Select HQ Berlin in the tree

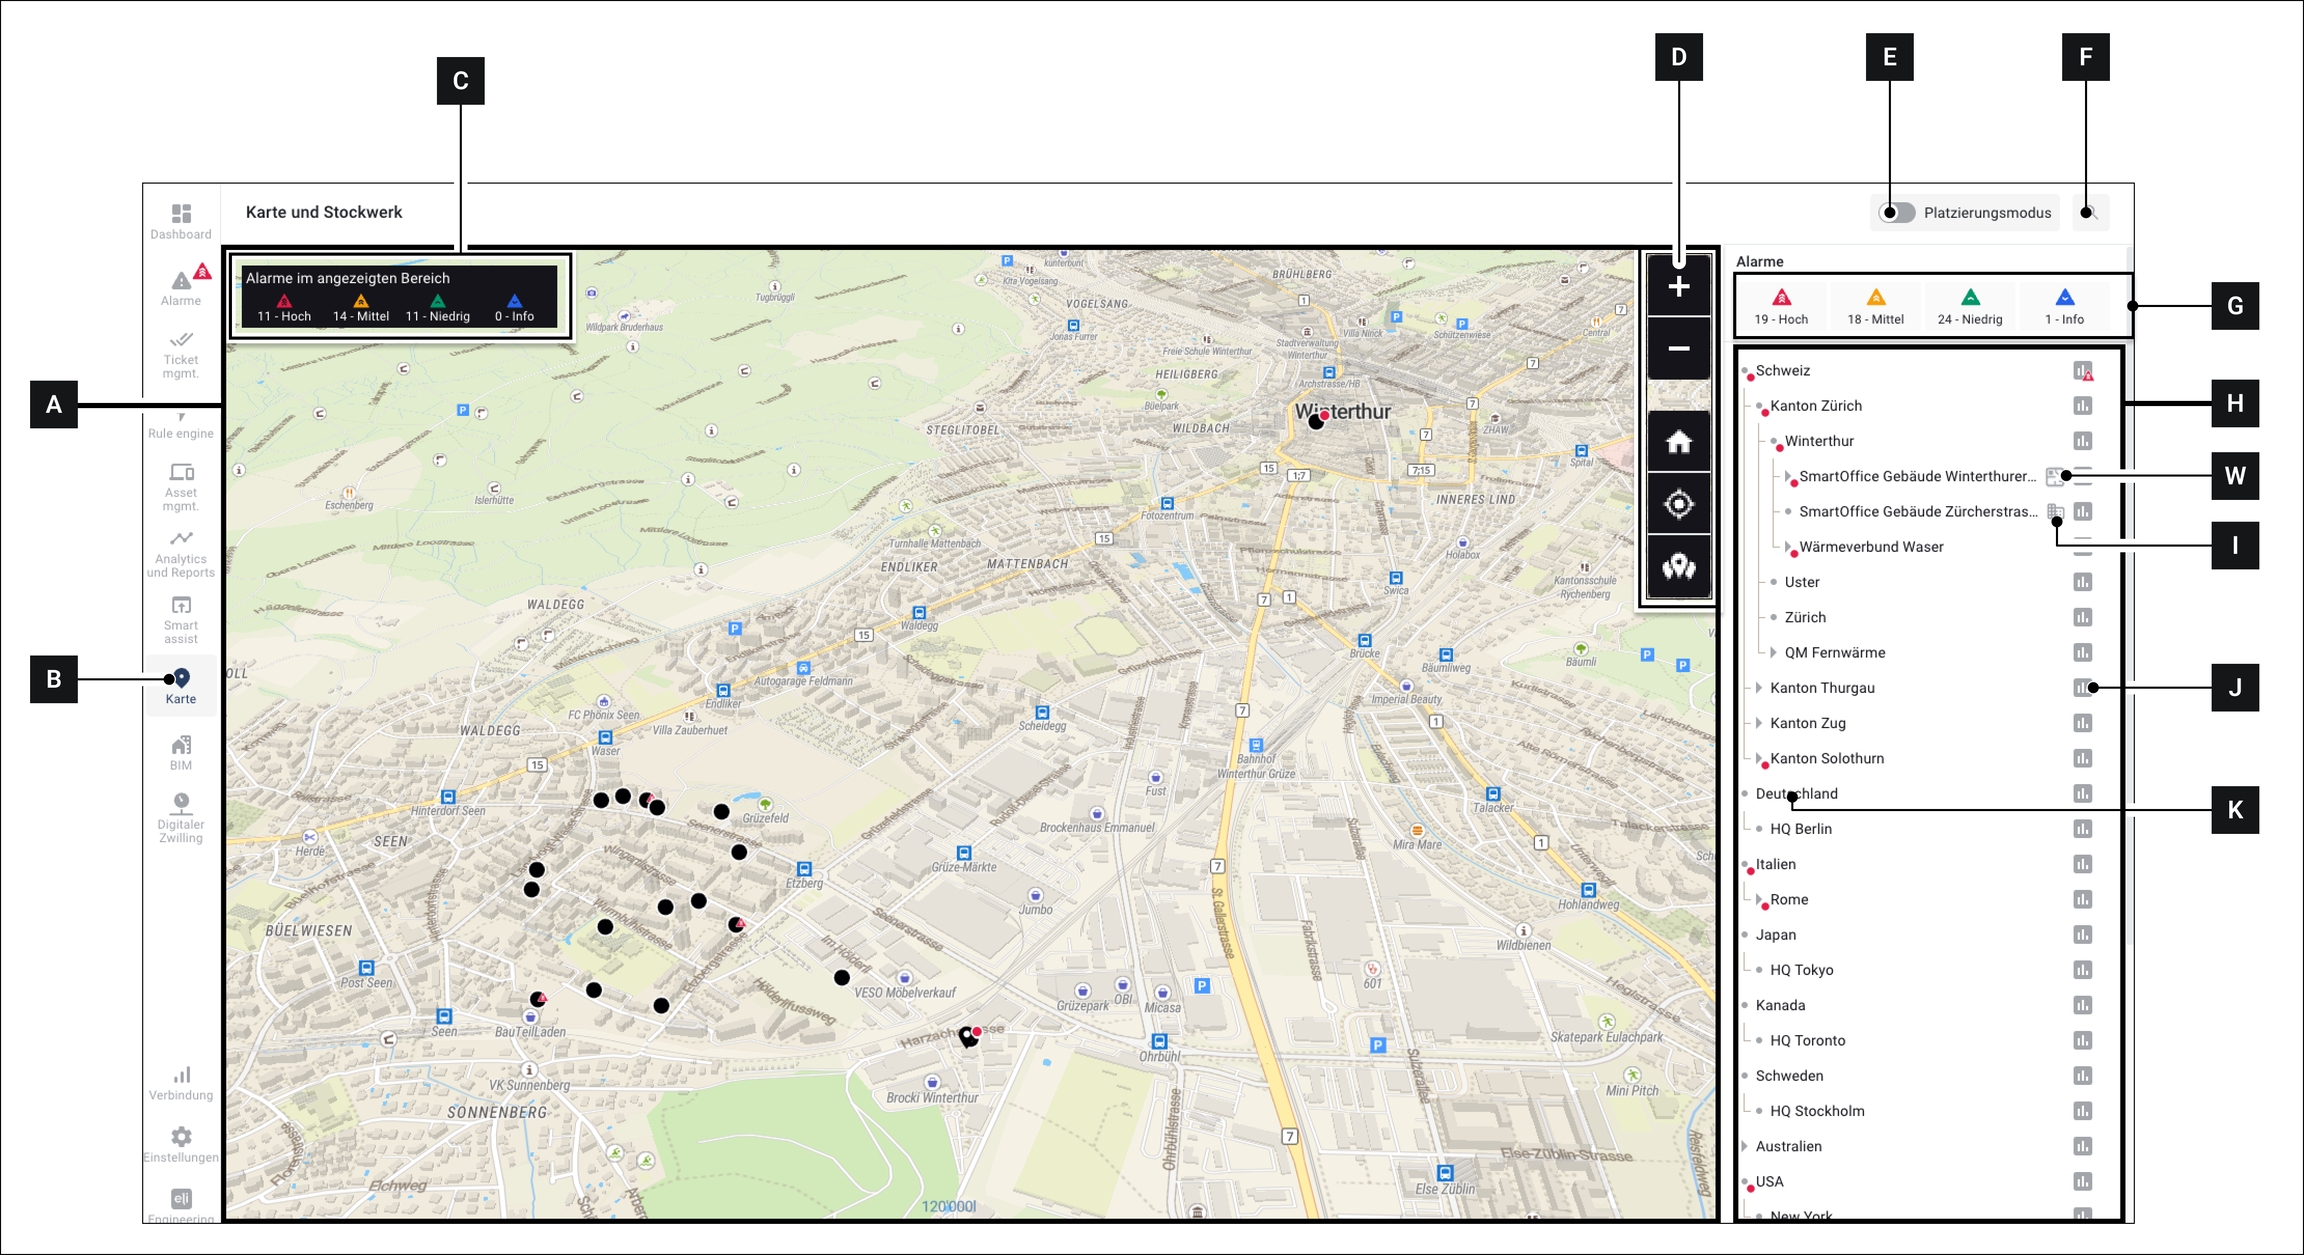click(1800, 829)
